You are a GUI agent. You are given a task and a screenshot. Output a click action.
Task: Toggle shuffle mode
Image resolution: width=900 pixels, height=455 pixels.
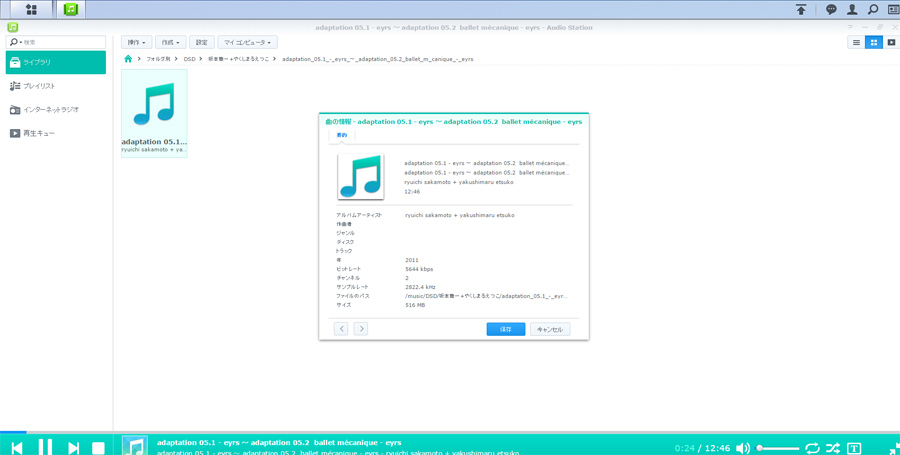[833, 448]
